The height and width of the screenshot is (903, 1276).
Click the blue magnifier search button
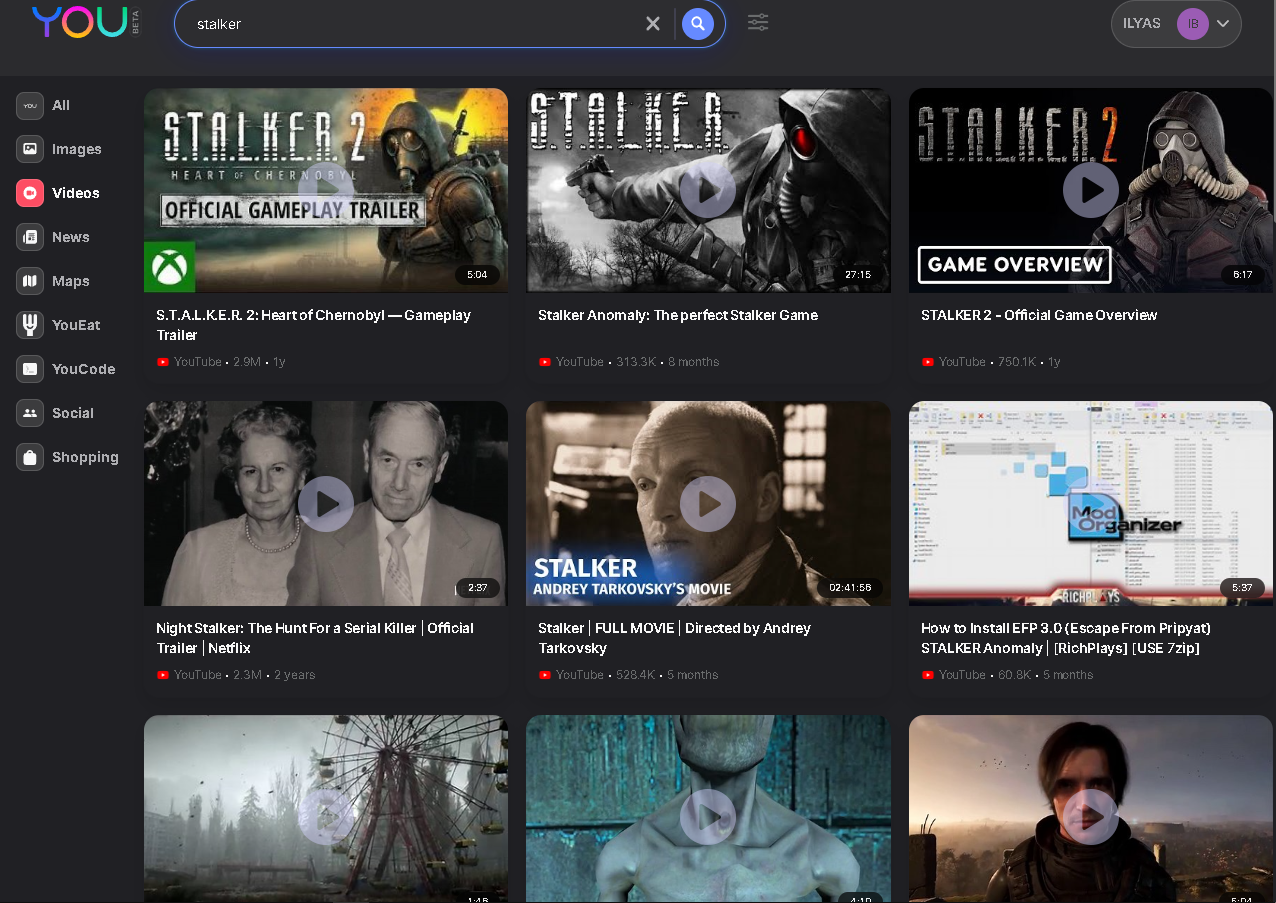[x=698, y=23]
